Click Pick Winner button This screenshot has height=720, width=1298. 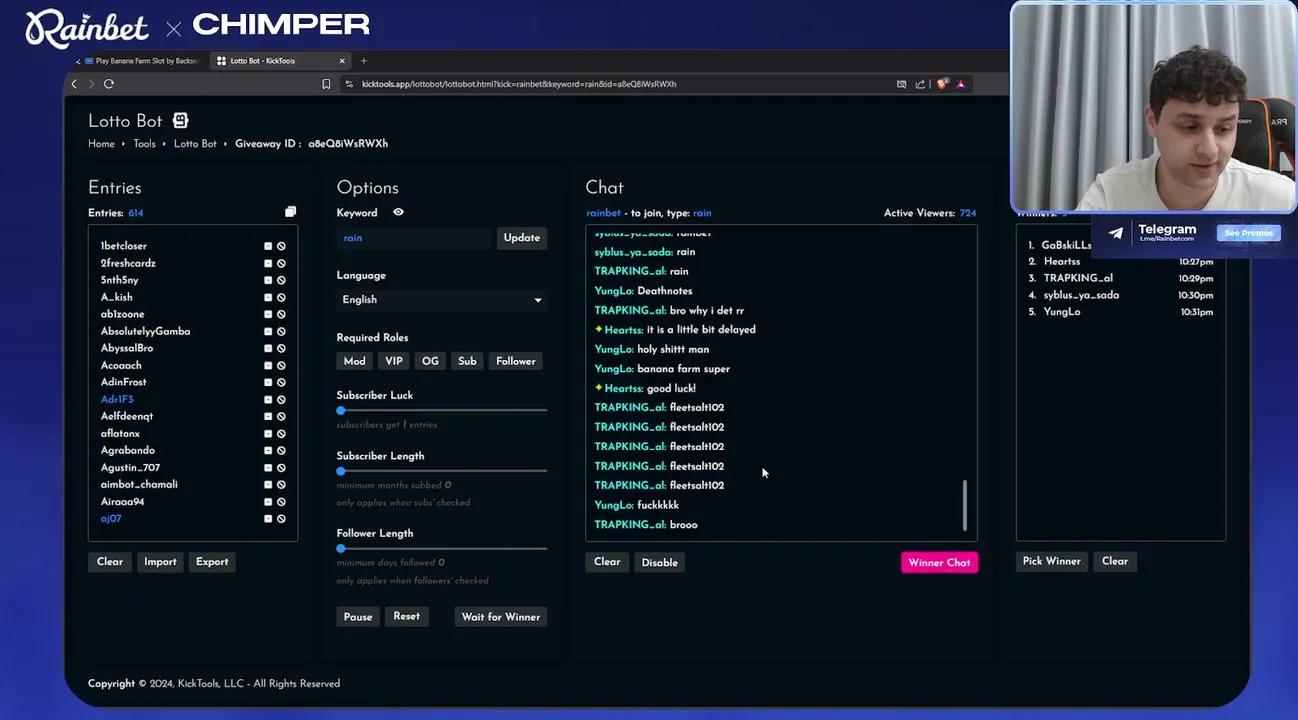click(x=1051, y=561)
